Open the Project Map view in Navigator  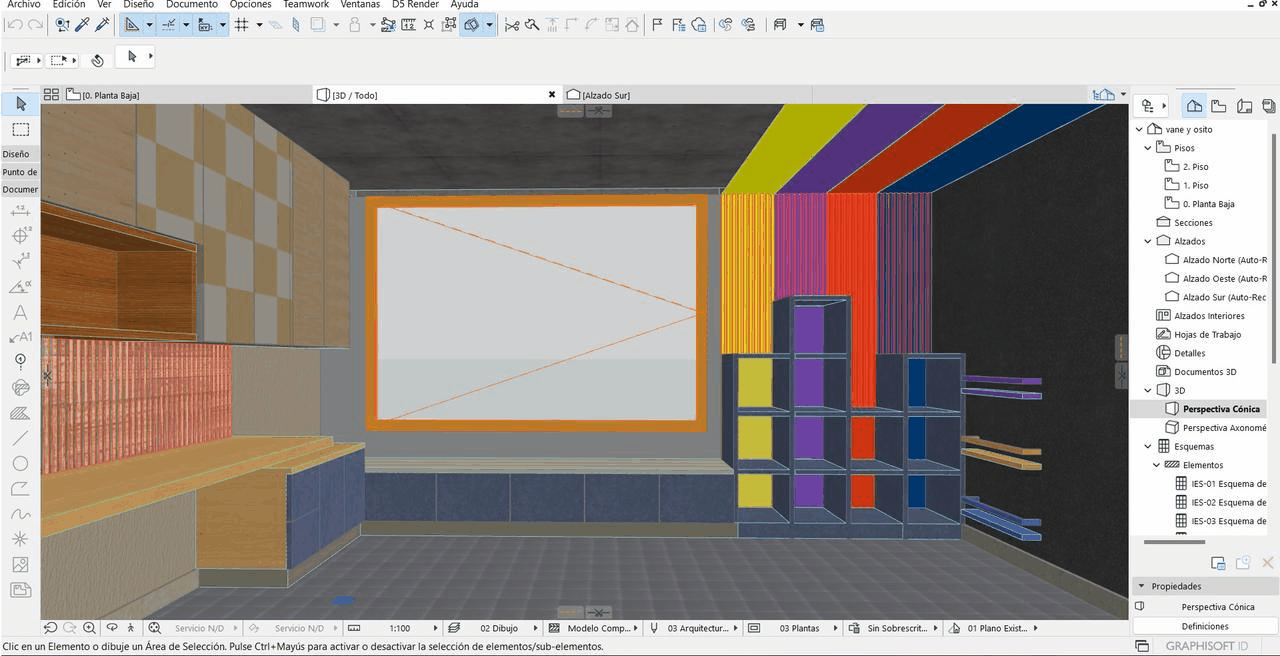(1194, 106)
